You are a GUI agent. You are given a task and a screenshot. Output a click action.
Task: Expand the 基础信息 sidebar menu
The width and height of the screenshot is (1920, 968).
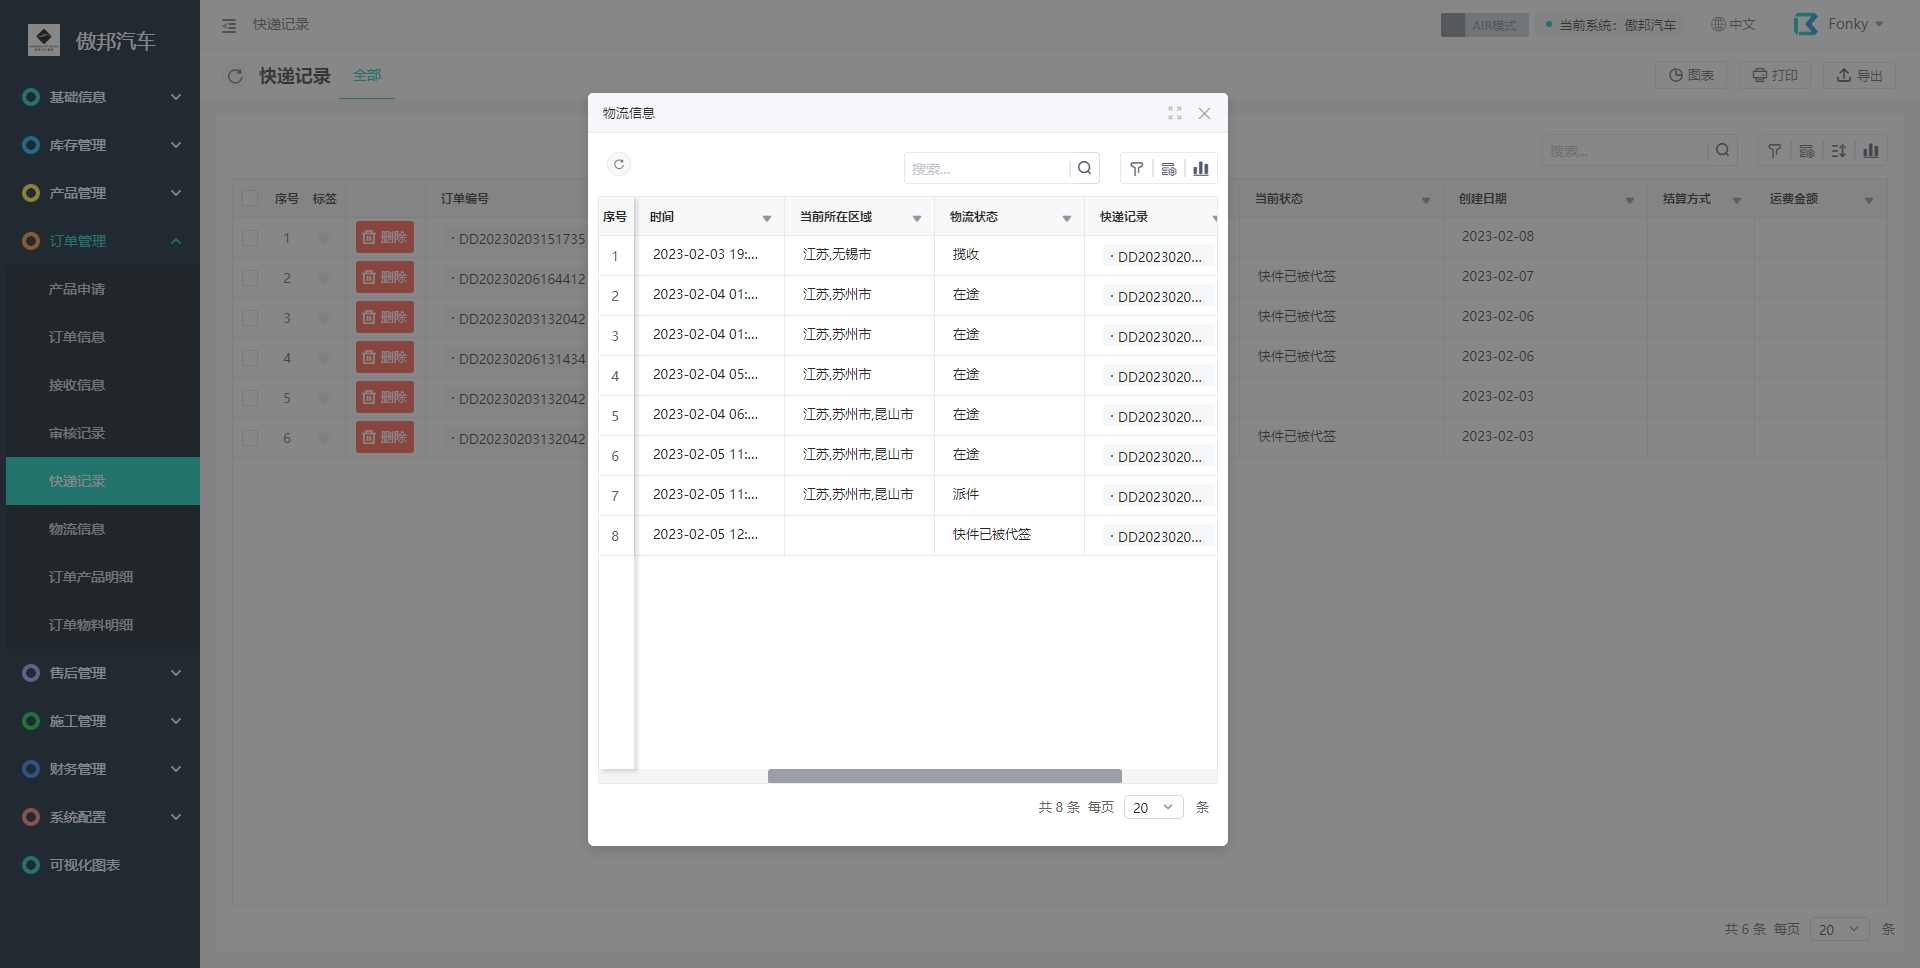pyautogui.click(x=100, y=97)
